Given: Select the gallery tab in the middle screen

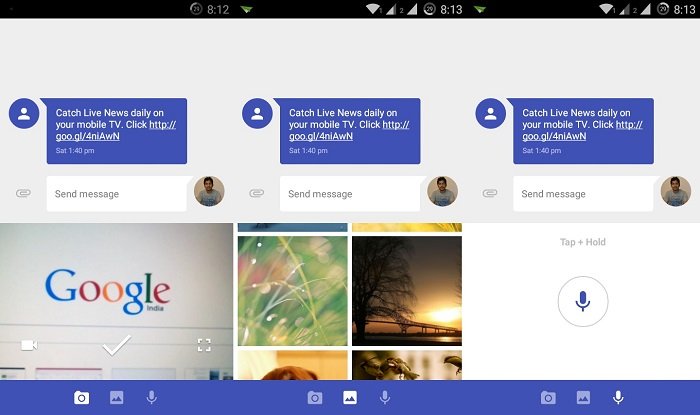Looking at the screenshot, I should click(x=350, y=398).
